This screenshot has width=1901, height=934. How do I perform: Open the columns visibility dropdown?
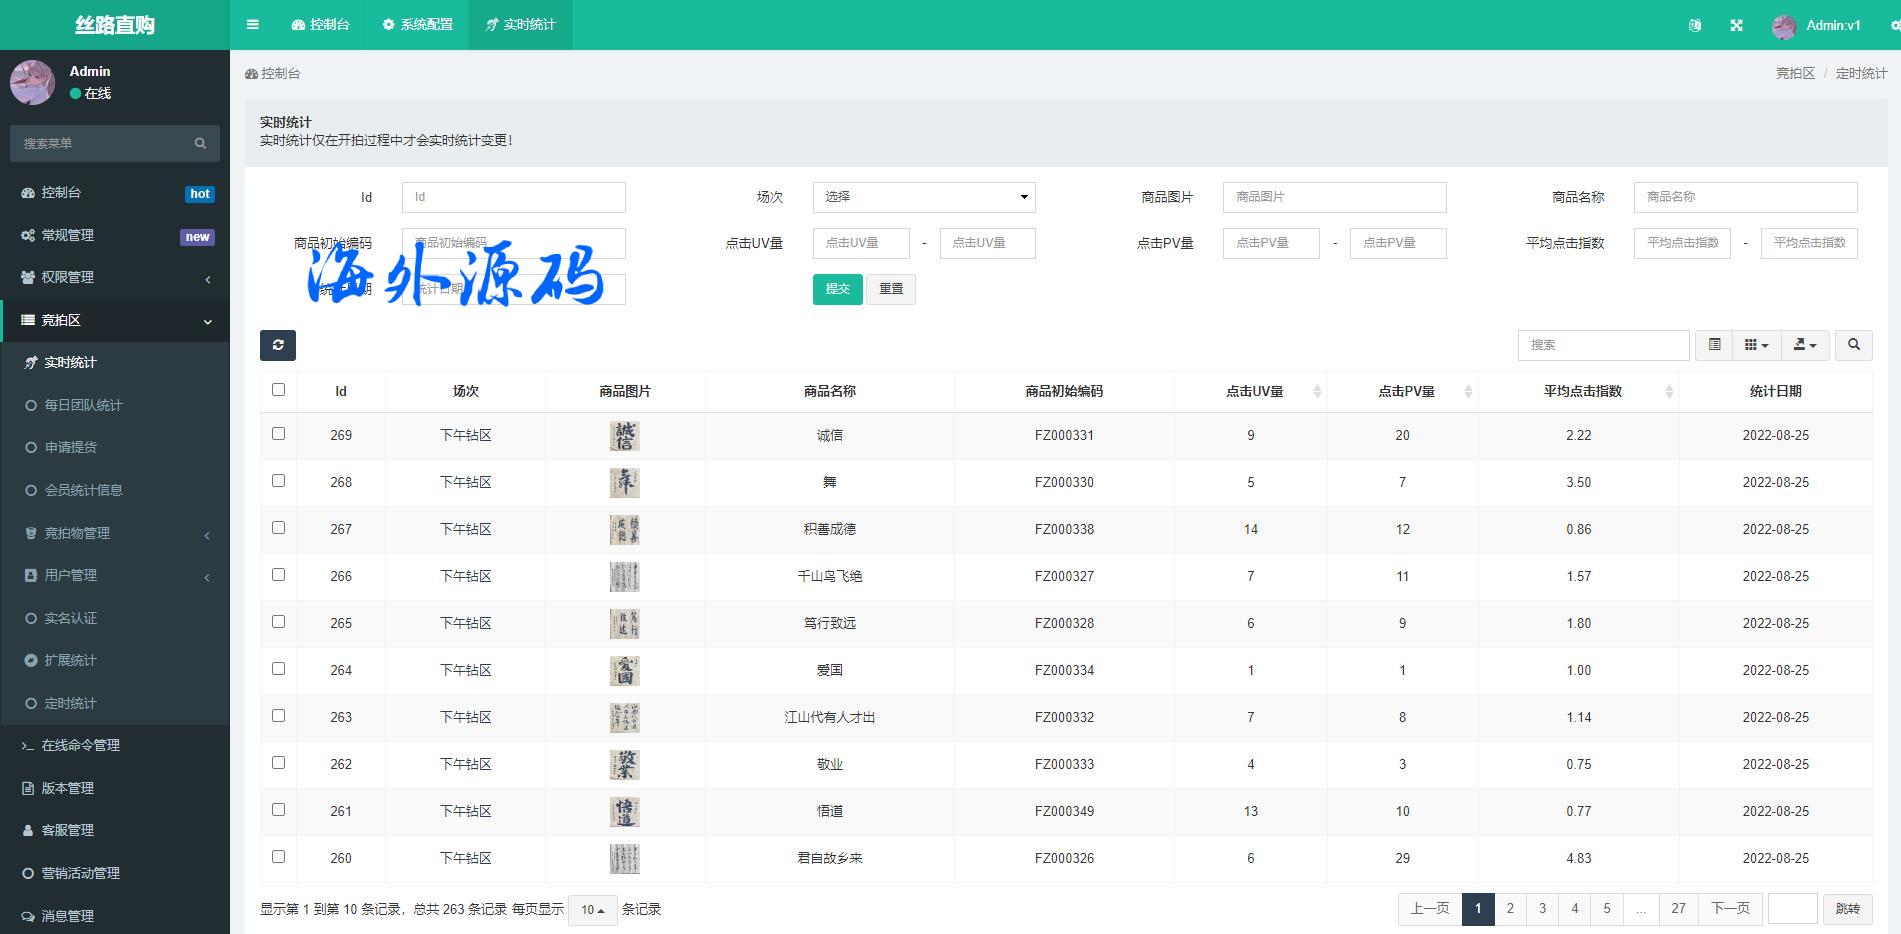pyautogui.click(x=1756, y=345)
